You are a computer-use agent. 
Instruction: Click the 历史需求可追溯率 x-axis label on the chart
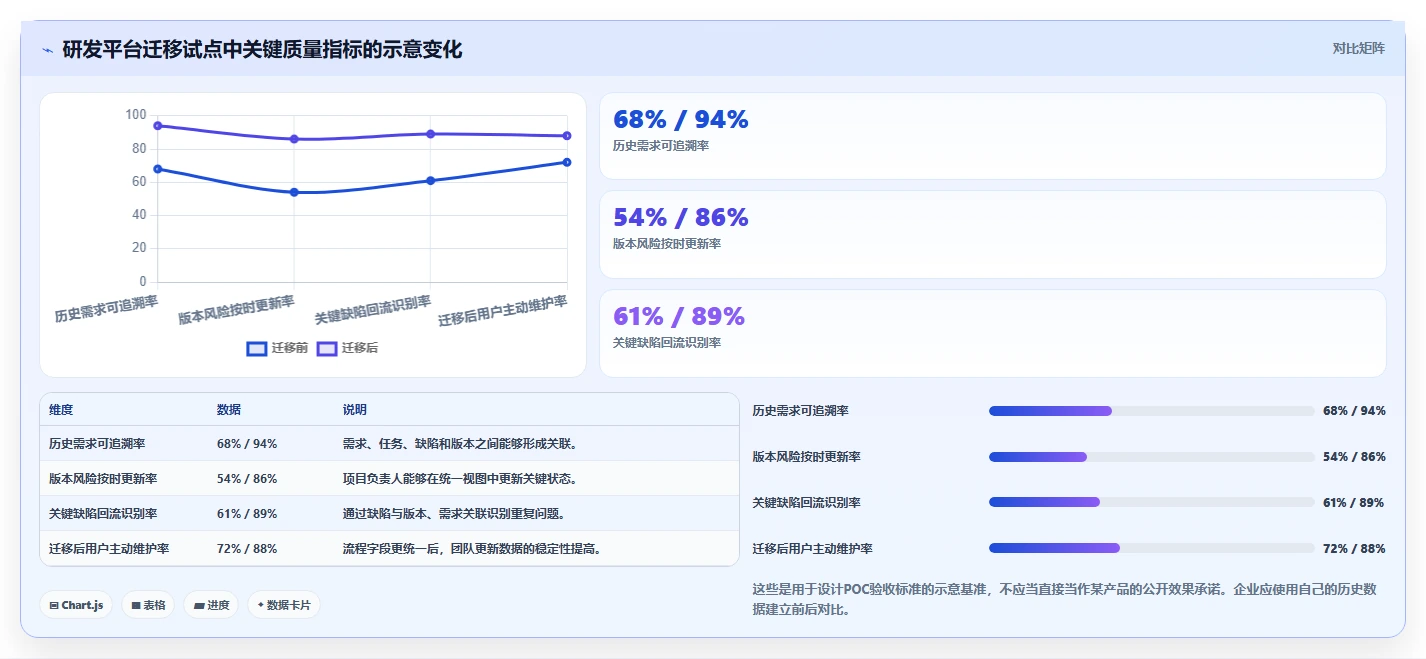(106, 309)
